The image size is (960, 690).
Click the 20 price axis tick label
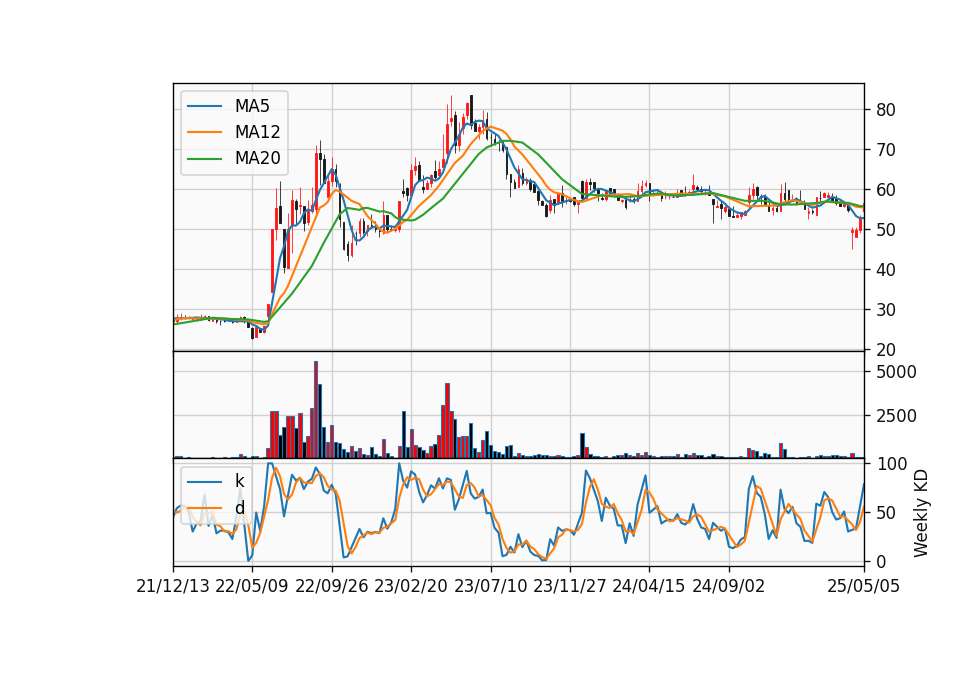tap(886, 350)
